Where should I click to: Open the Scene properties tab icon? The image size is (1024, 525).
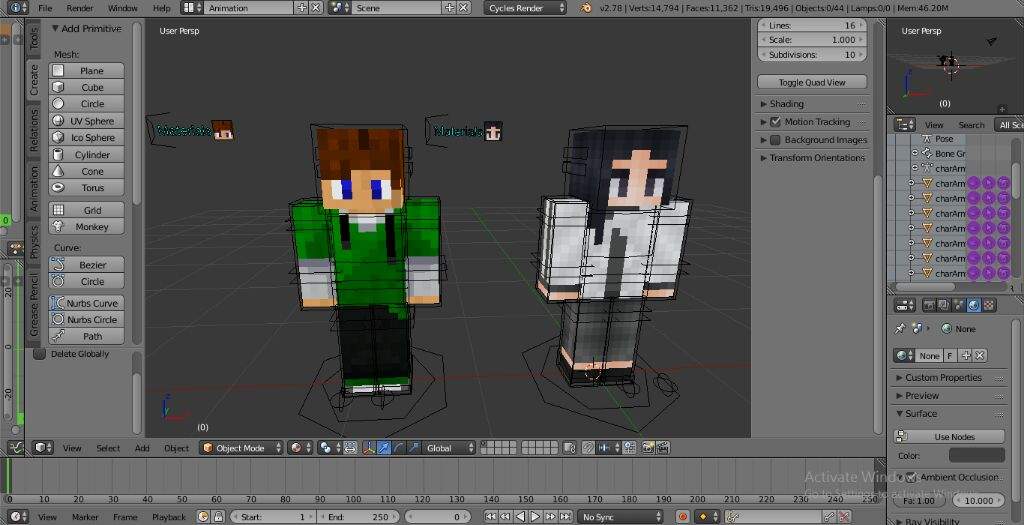point(959,305)
